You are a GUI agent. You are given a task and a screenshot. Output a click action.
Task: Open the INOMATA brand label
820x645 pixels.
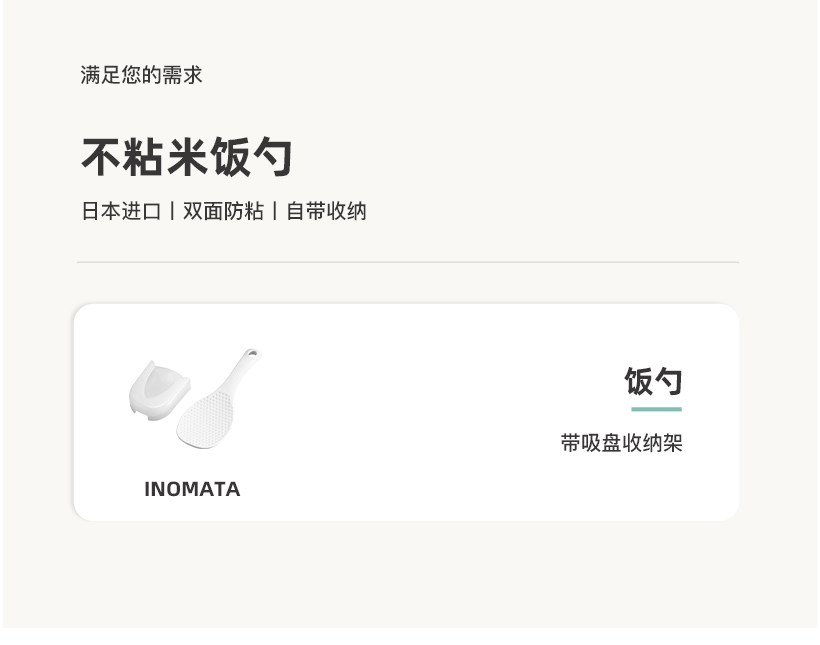(x=192, y=489)
